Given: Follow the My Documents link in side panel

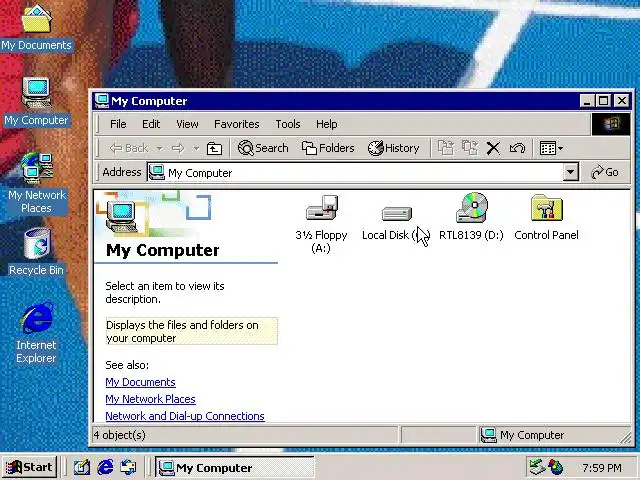Looking at the screenshot, I should (x=140, y=382).
